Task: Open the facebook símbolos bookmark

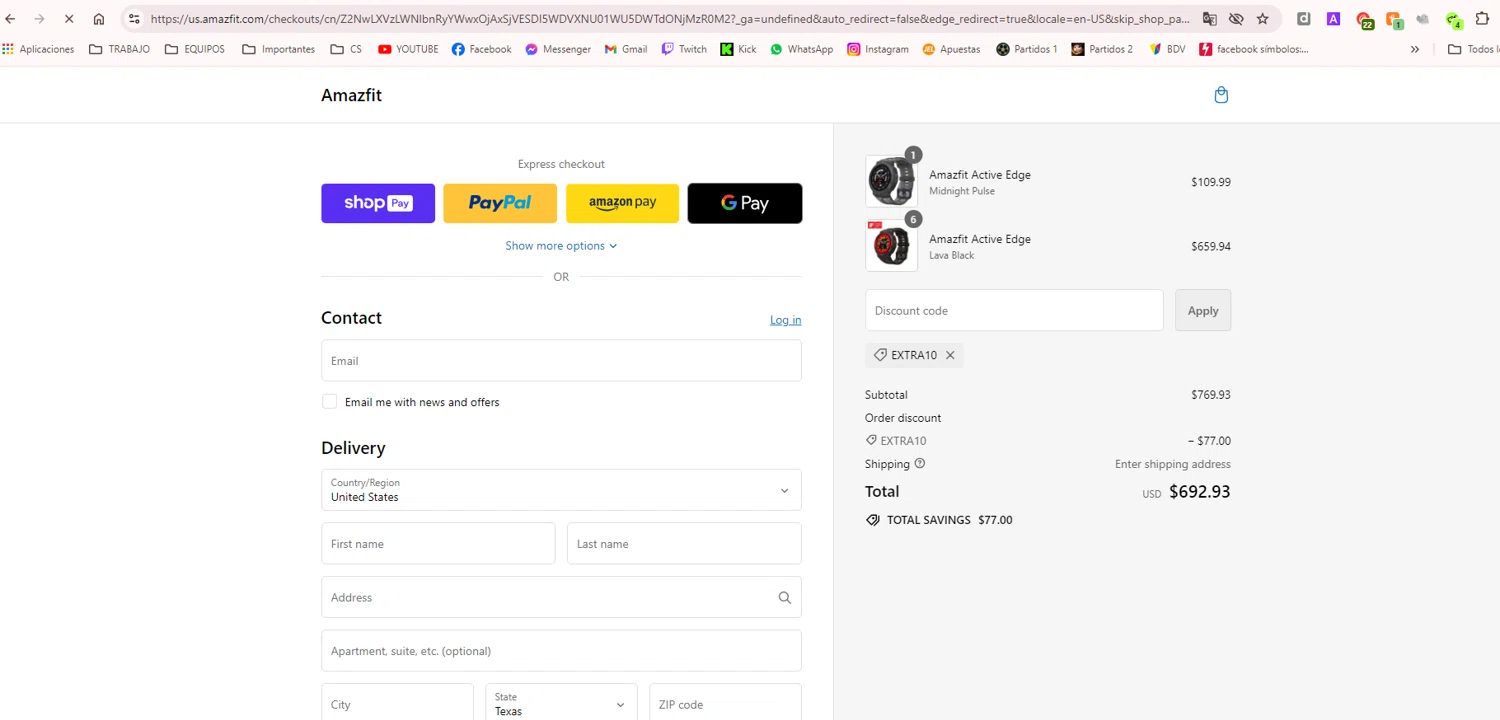Action: (1254, 49)
